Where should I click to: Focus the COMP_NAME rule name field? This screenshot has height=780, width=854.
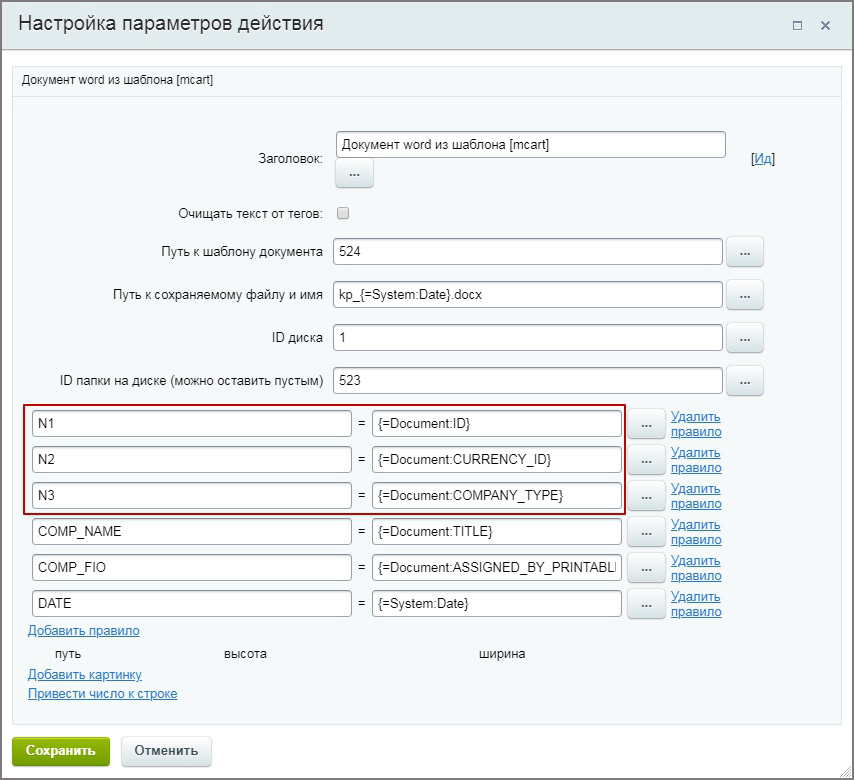tap(191, 532)
